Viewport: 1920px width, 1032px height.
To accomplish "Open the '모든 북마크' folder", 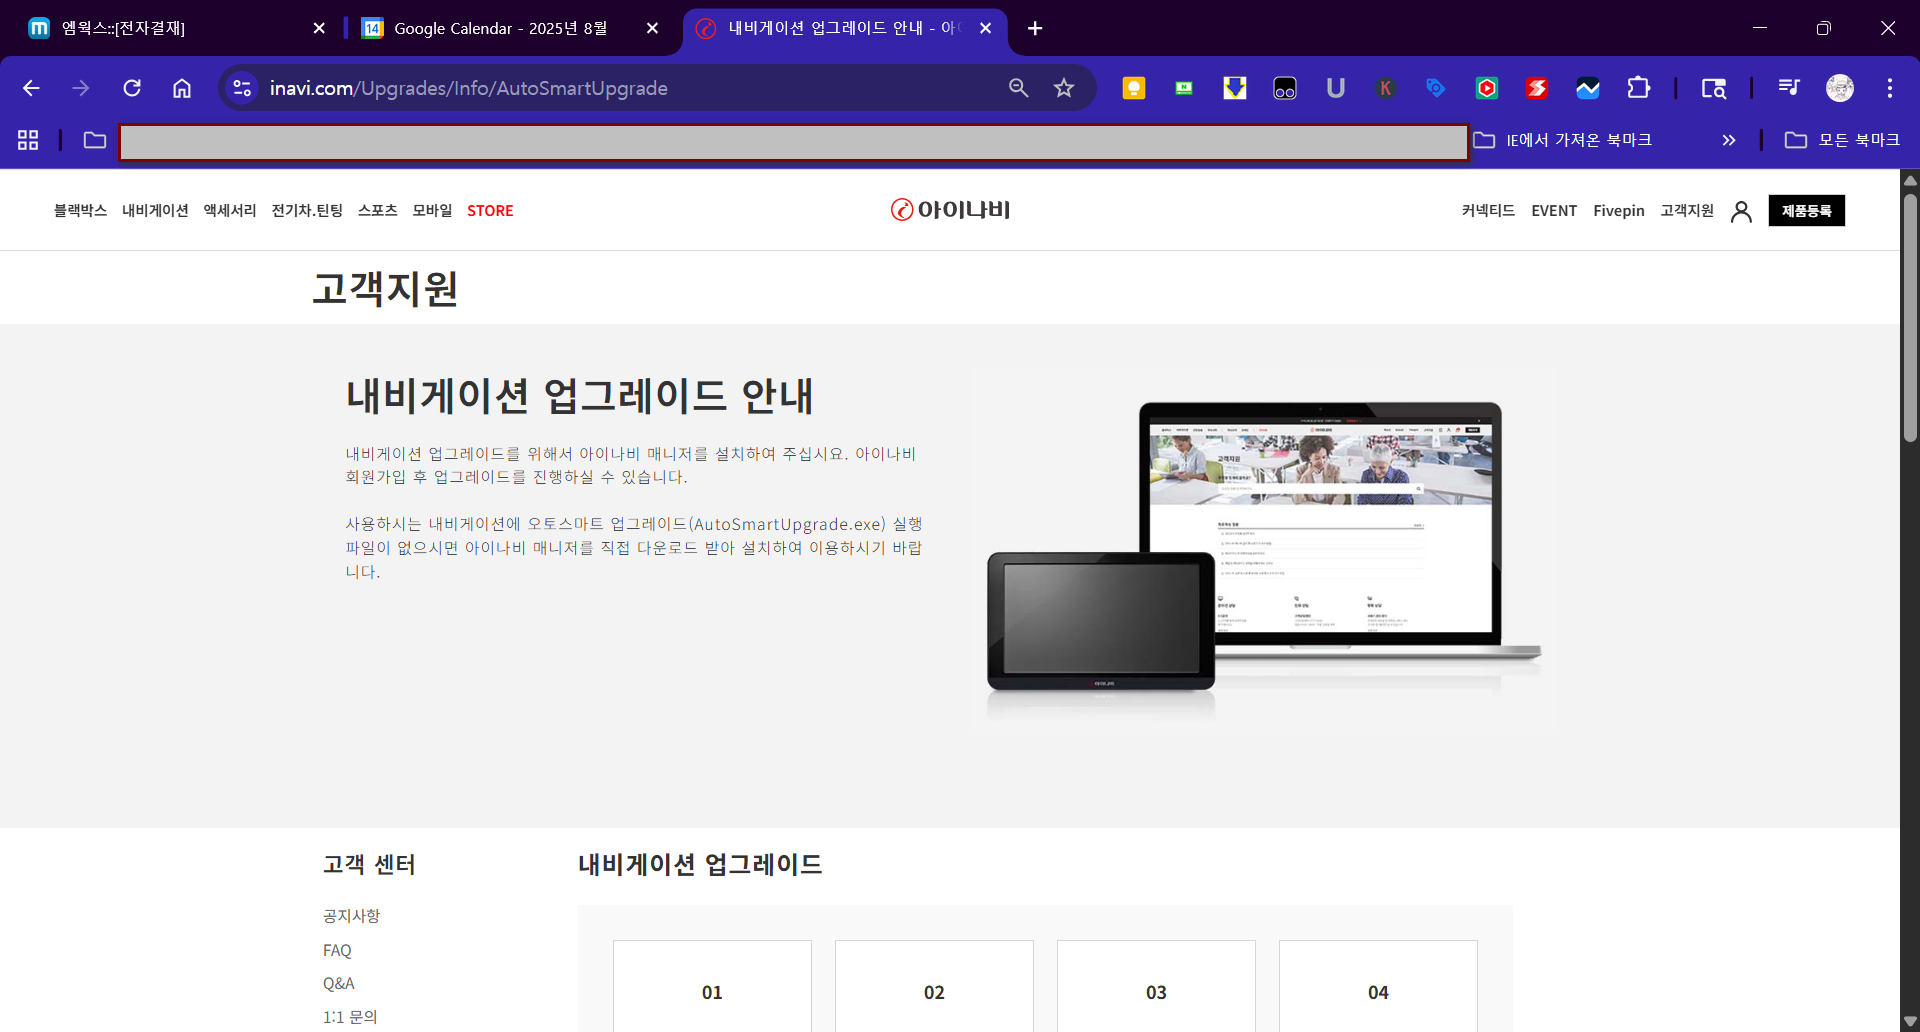I will tap(1842, 140).
